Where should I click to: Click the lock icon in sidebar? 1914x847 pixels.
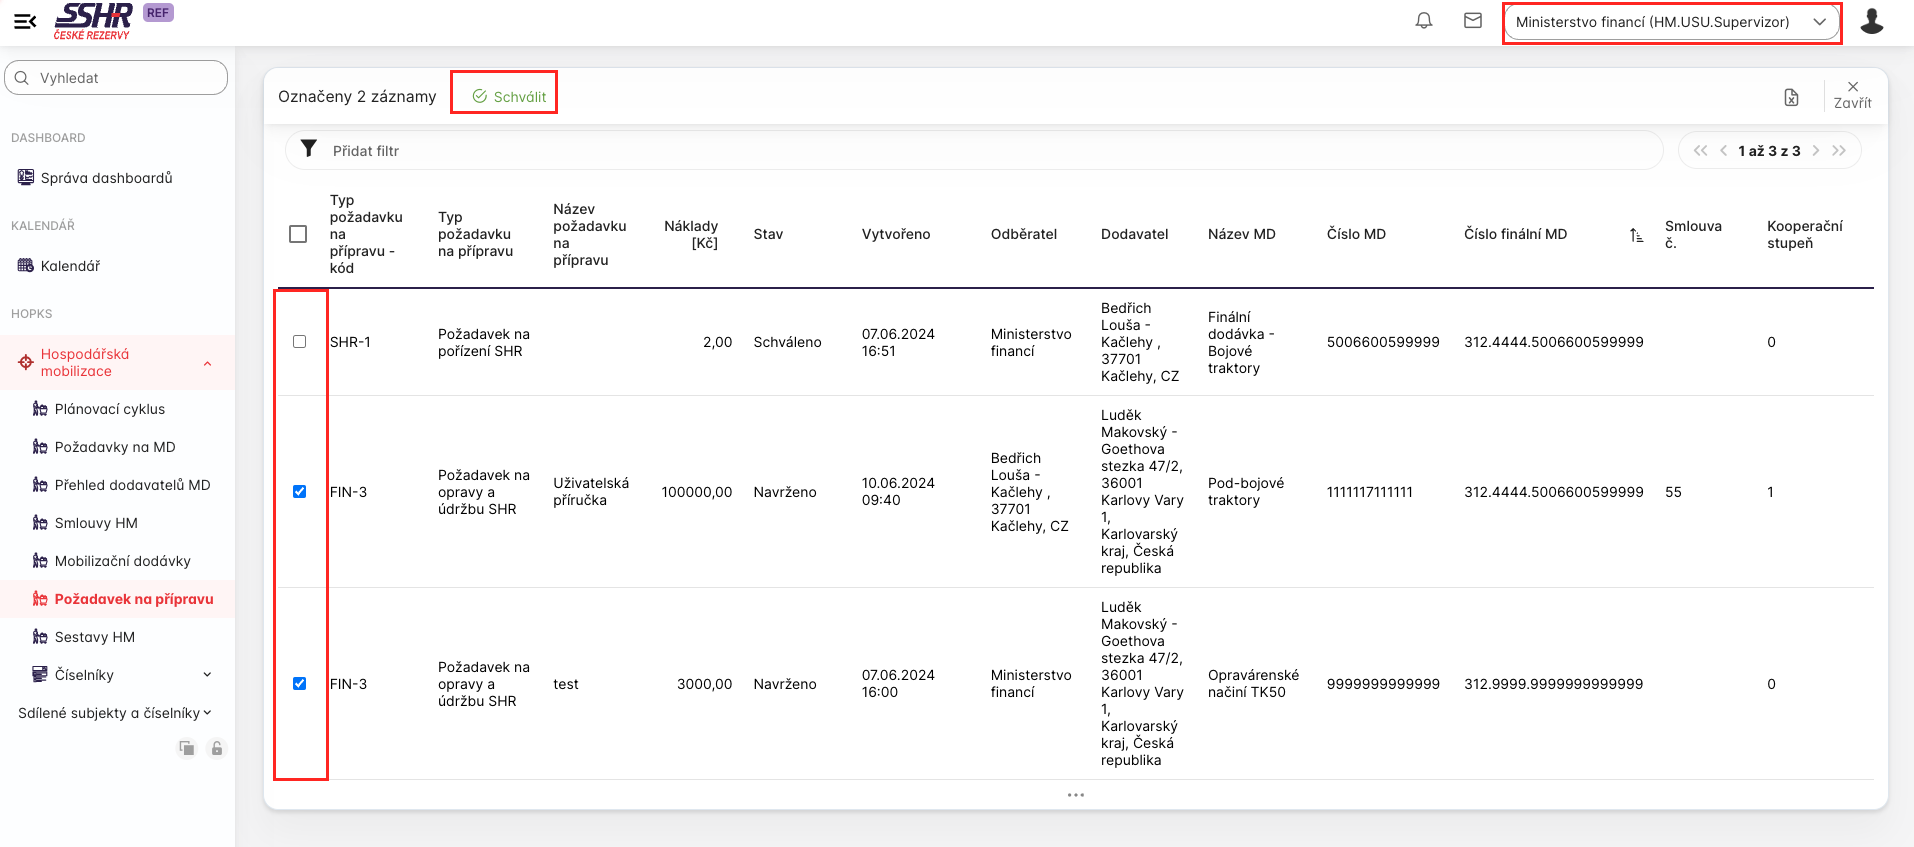click(x=217, y=748)
